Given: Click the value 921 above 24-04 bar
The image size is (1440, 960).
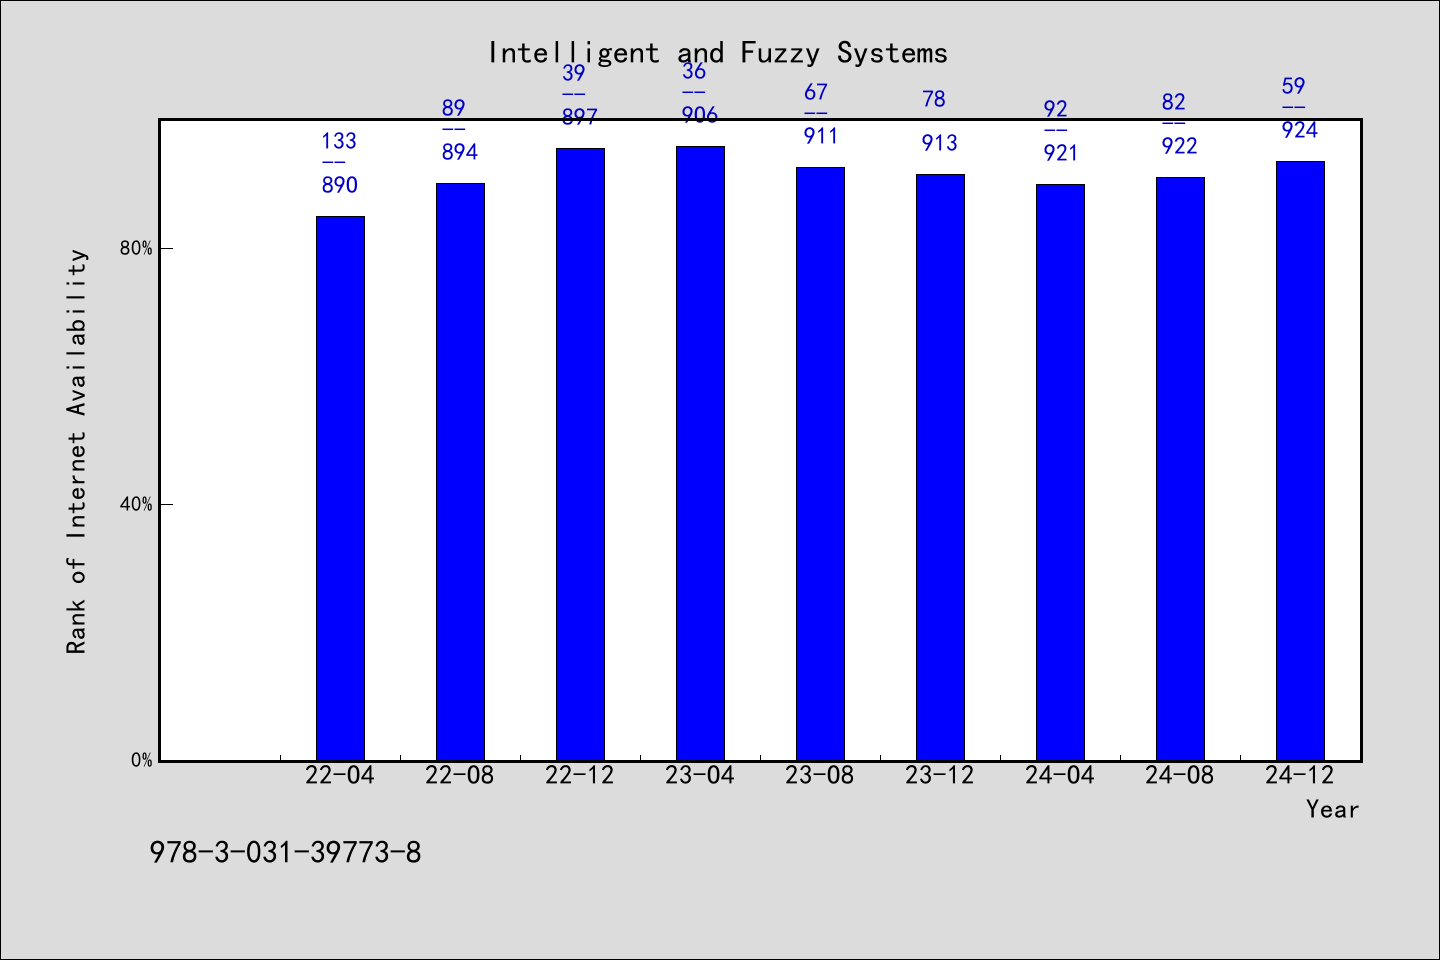Looking at the screenshot, I should coord(1061,153).
